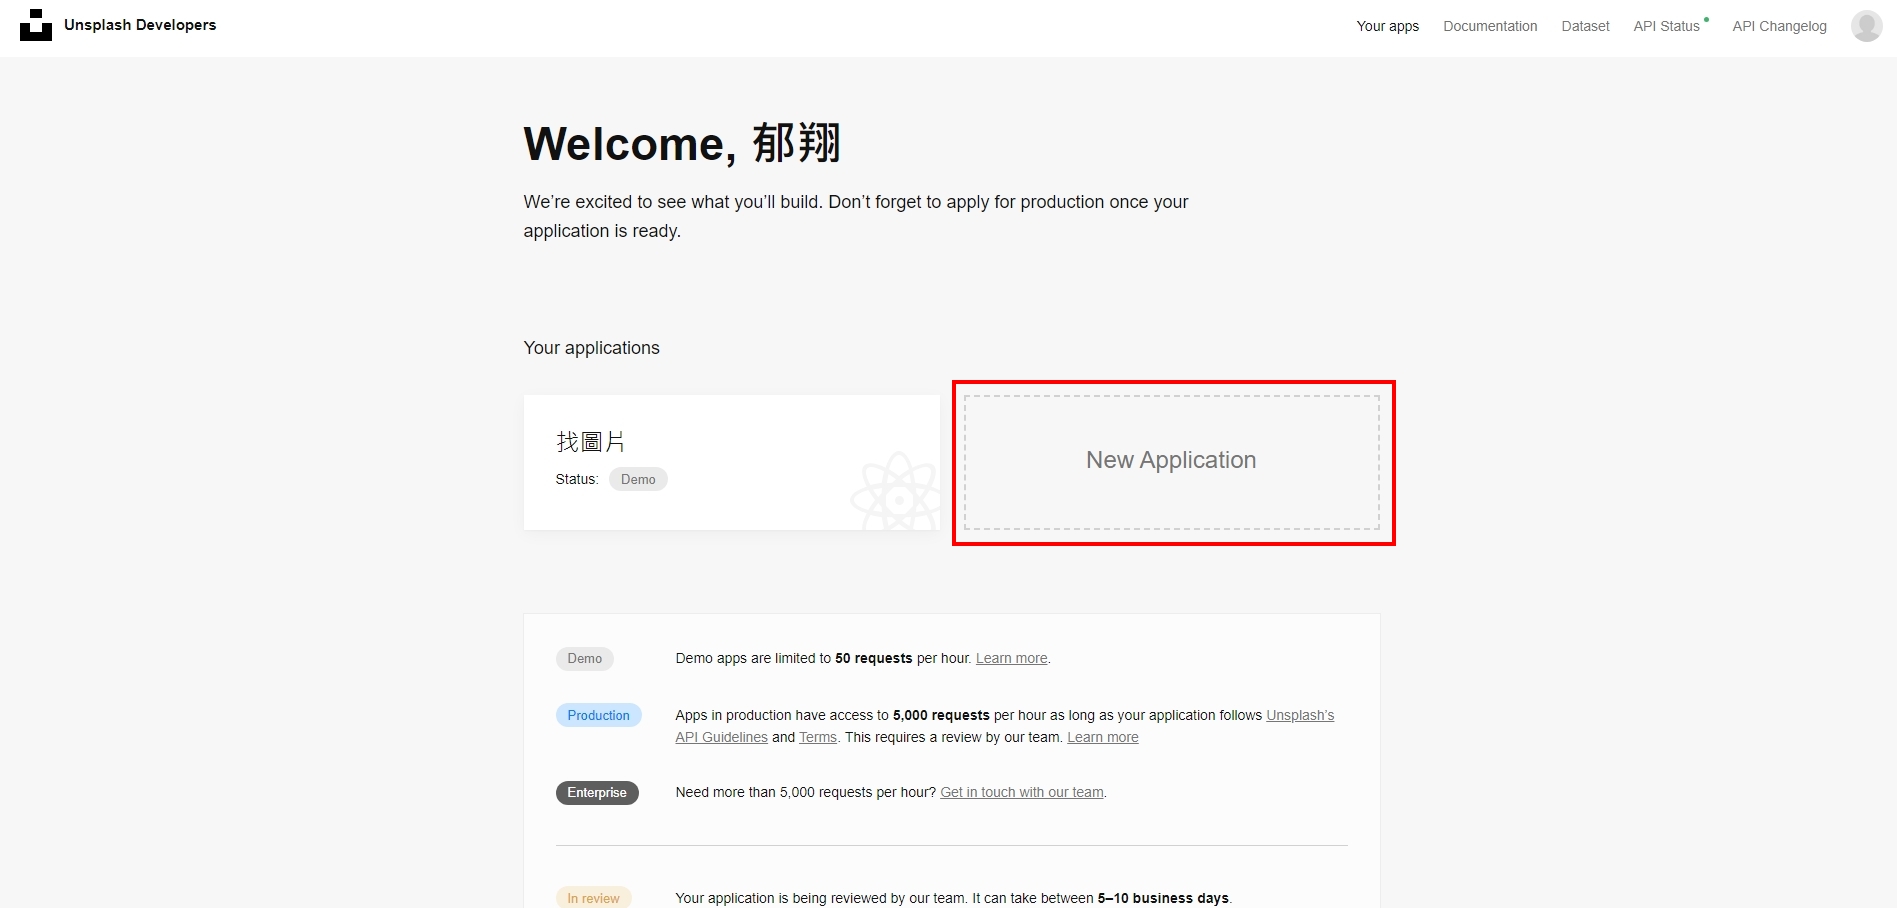1897x908 pixels.
Task: Open the API Changelog
Action: (x=1779, y=26)
